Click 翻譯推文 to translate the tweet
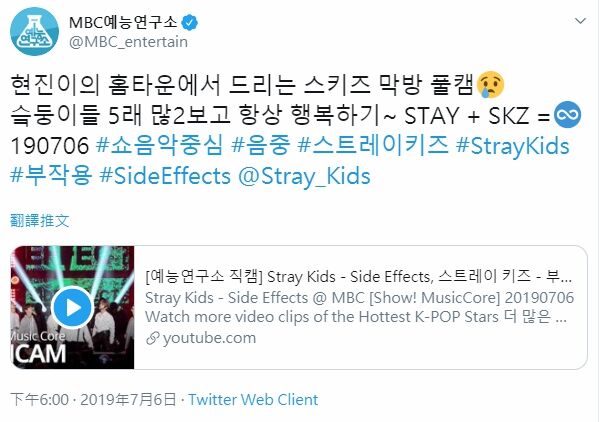 (39, 220)
